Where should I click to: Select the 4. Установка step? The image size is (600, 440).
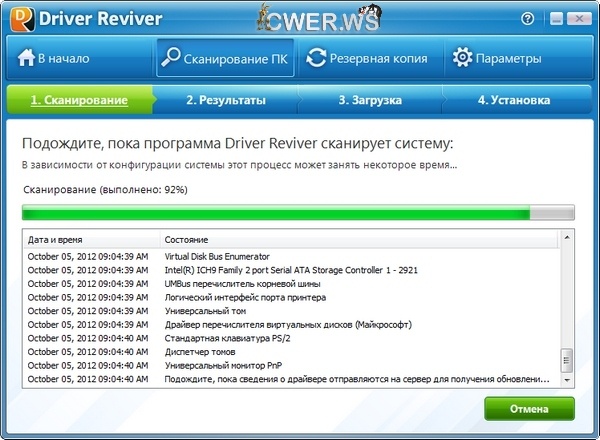[x=514, y=100]
